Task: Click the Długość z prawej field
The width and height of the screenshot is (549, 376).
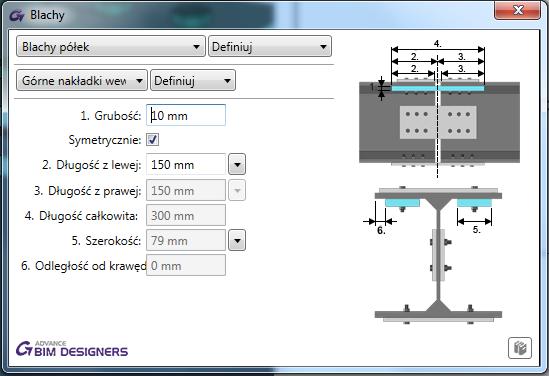Action: click(x=186, y=190)
